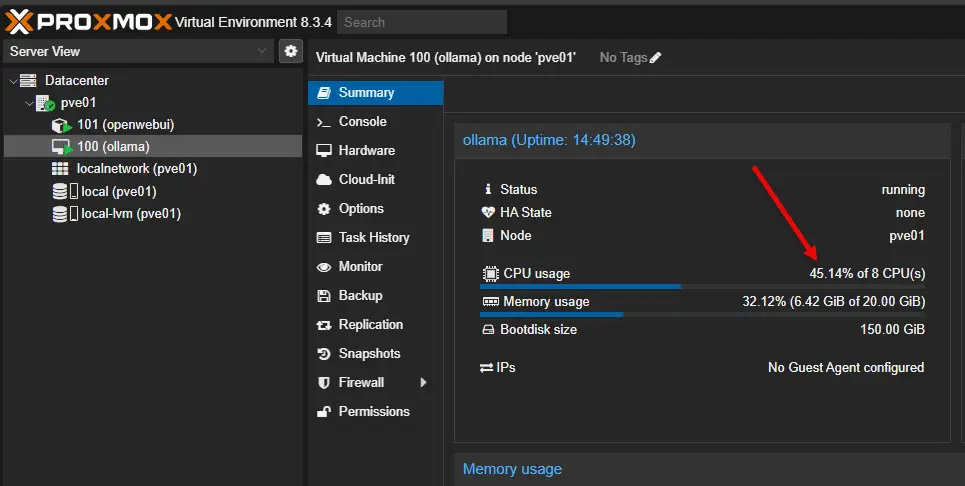Expand the Firewall submenu arrow
The image size is (965, 486).
(x=423, y=382)
